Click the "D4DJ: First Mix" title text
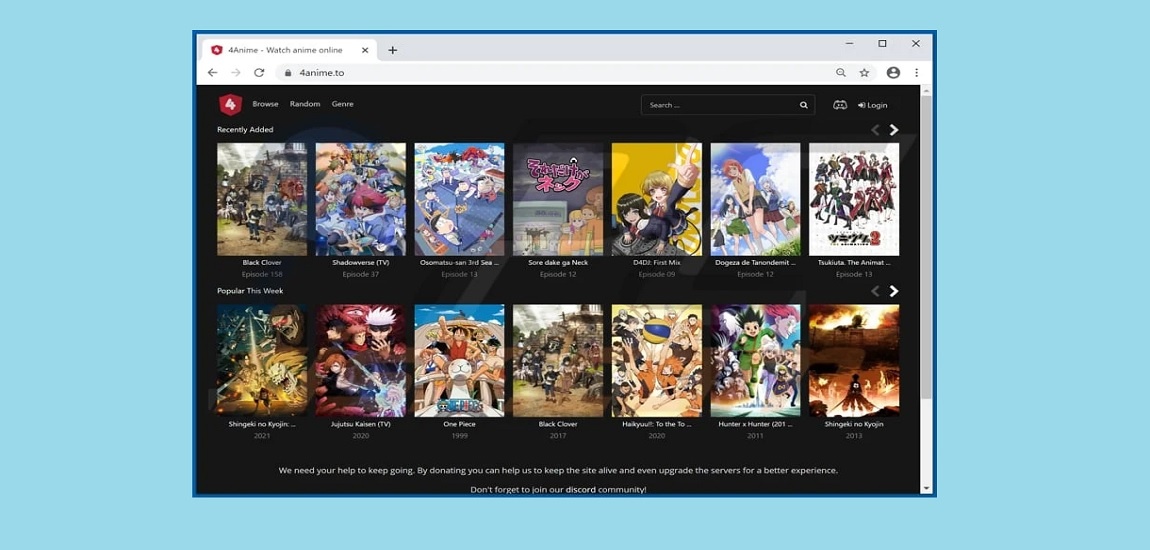This screenshot has height=550, width=1150. click(656, 263)
